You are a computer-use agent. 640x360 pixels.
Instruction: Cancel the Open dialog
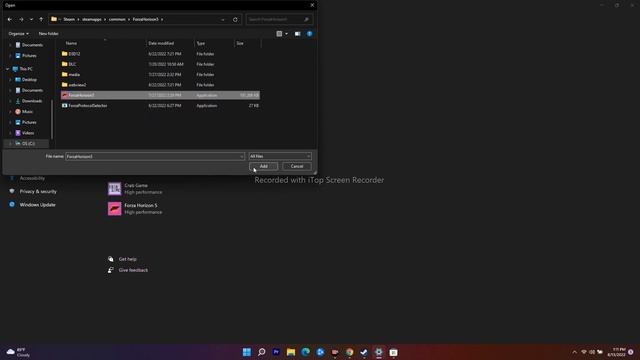[x=297, y=166]
